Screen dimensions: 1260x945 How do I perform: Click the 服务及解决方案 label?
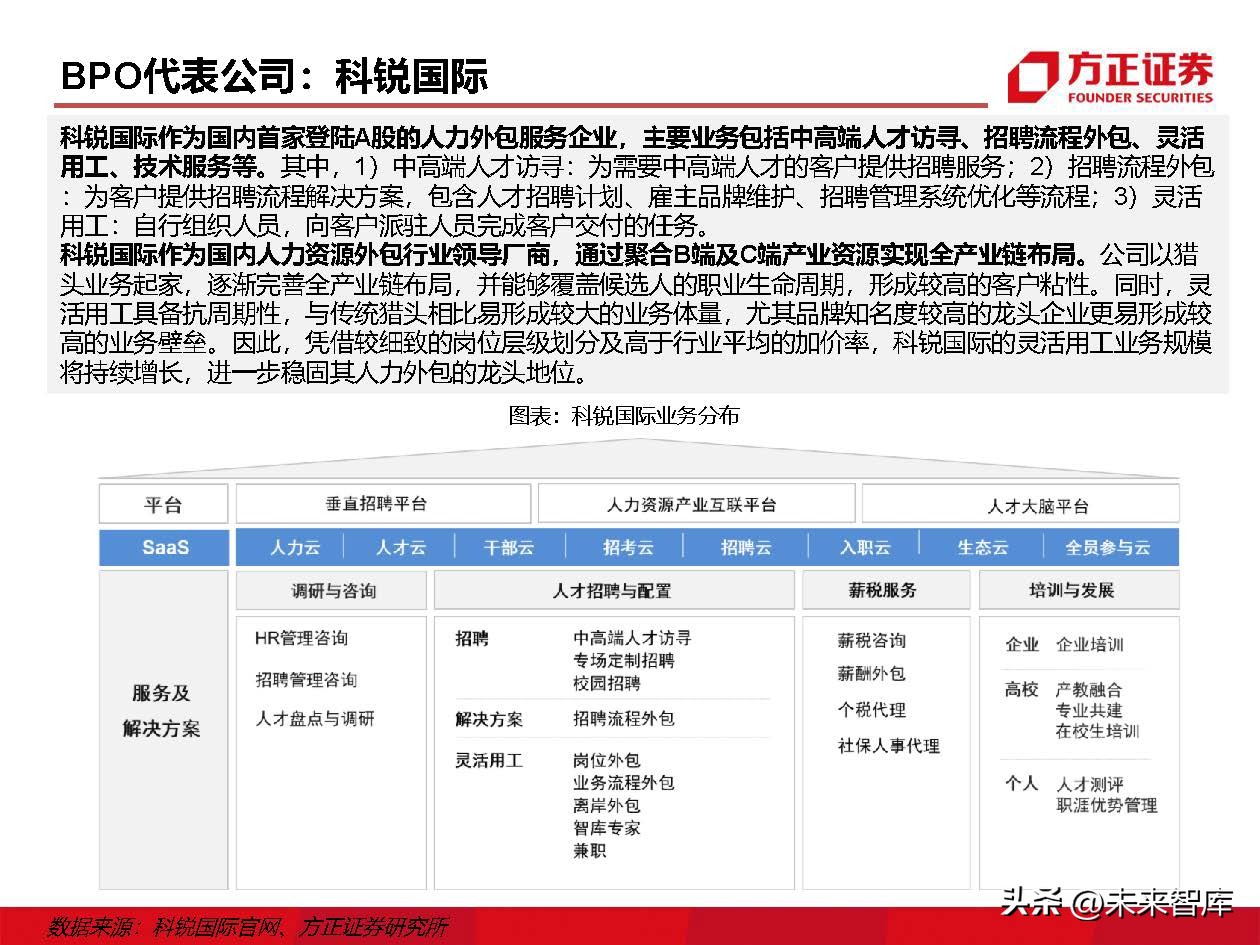click(161, 710)
